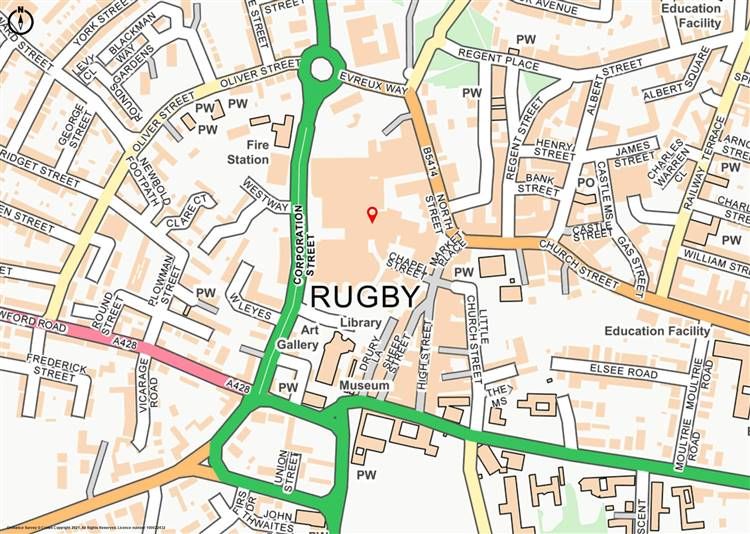Click the PO post office marker

[x=585, y=183]
